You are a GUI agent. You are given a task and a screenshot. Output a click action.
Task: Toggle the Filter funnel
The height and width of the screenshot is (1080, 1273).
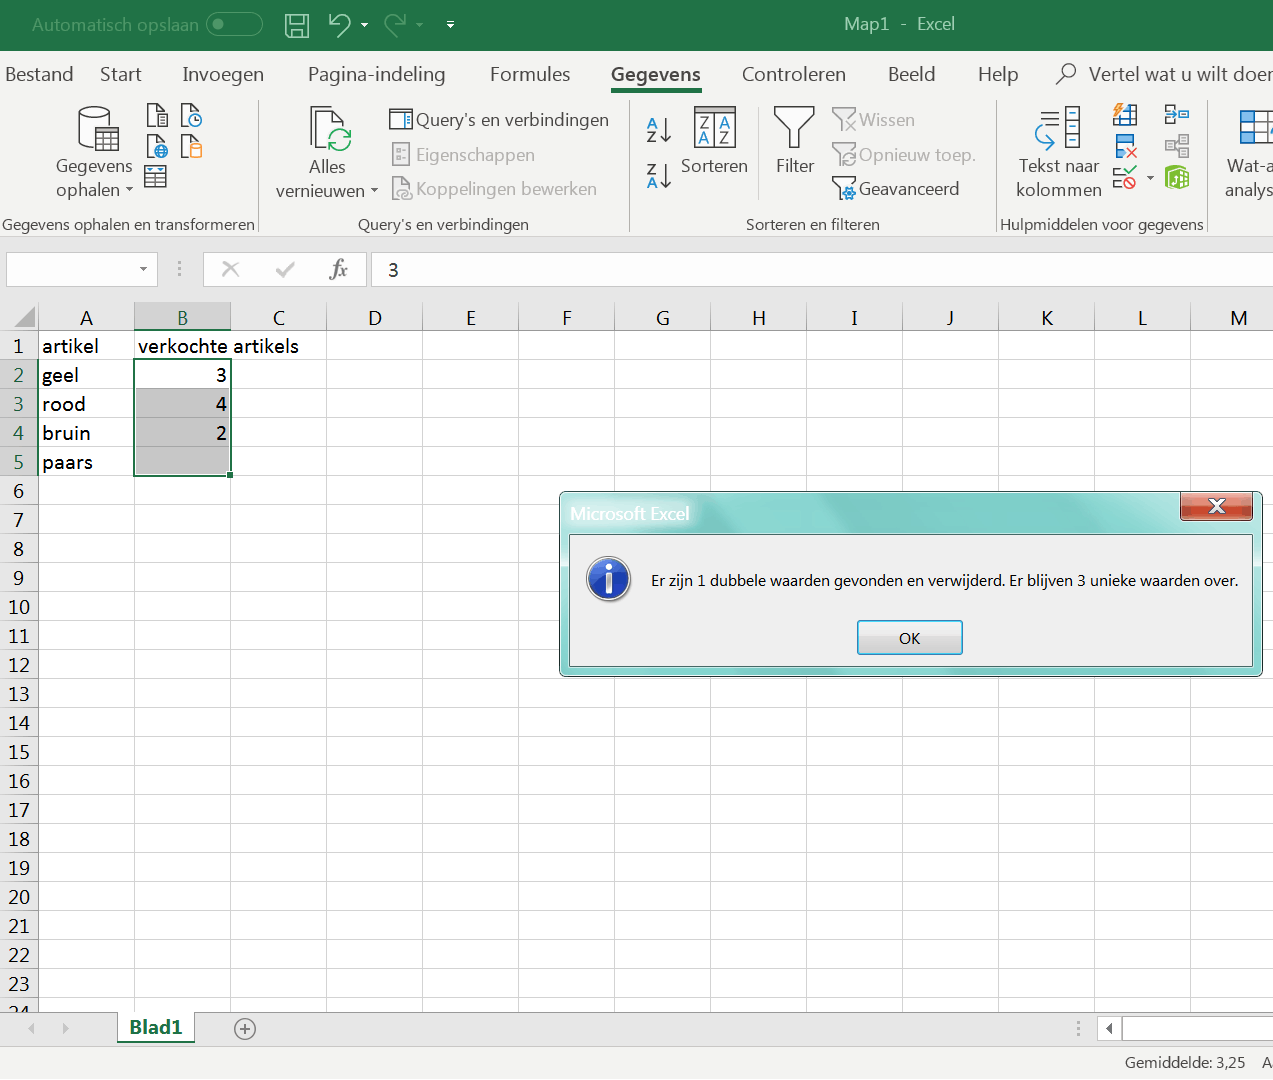(794, 141)
